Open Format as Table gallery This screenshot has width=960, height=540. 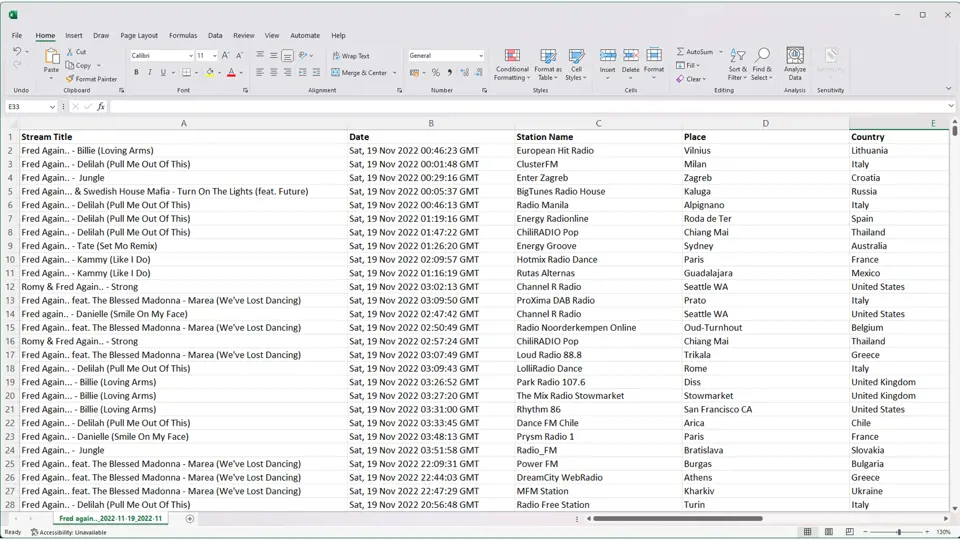tap(547, 64)
